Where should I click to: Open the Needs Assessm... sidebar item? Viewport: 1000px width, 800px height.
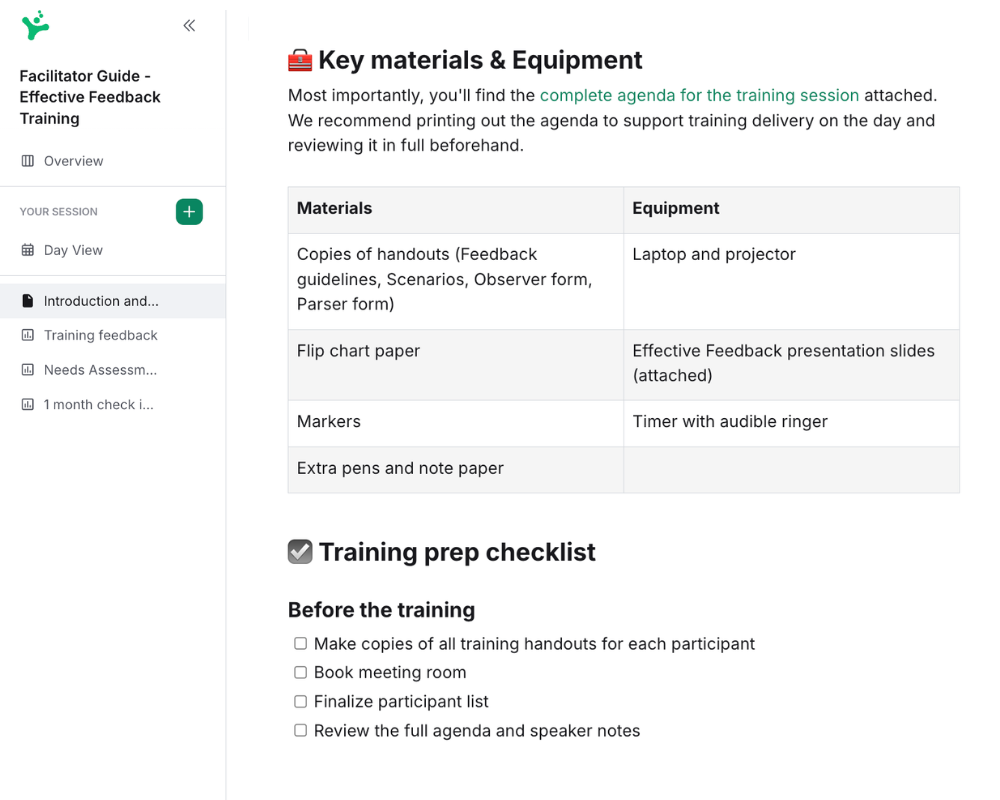[x=100, y=370]
